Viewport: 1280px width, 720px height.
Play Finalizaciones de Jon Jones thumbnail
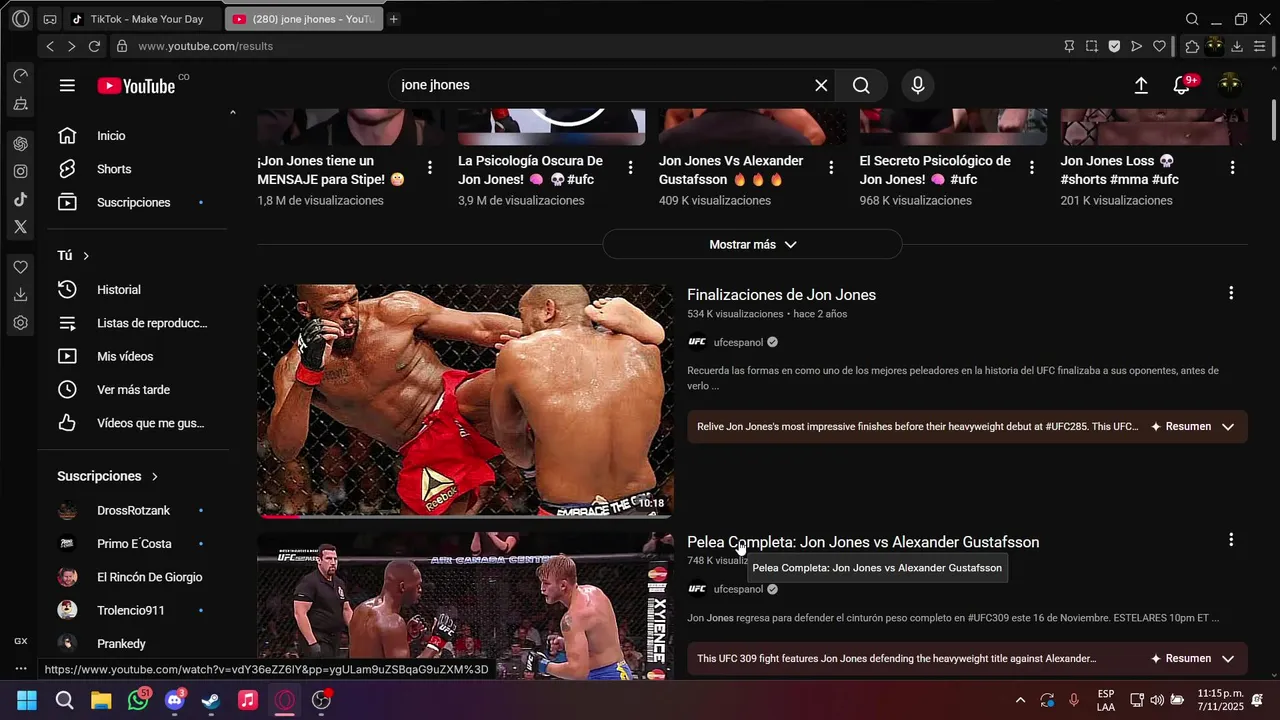[465, 401]
